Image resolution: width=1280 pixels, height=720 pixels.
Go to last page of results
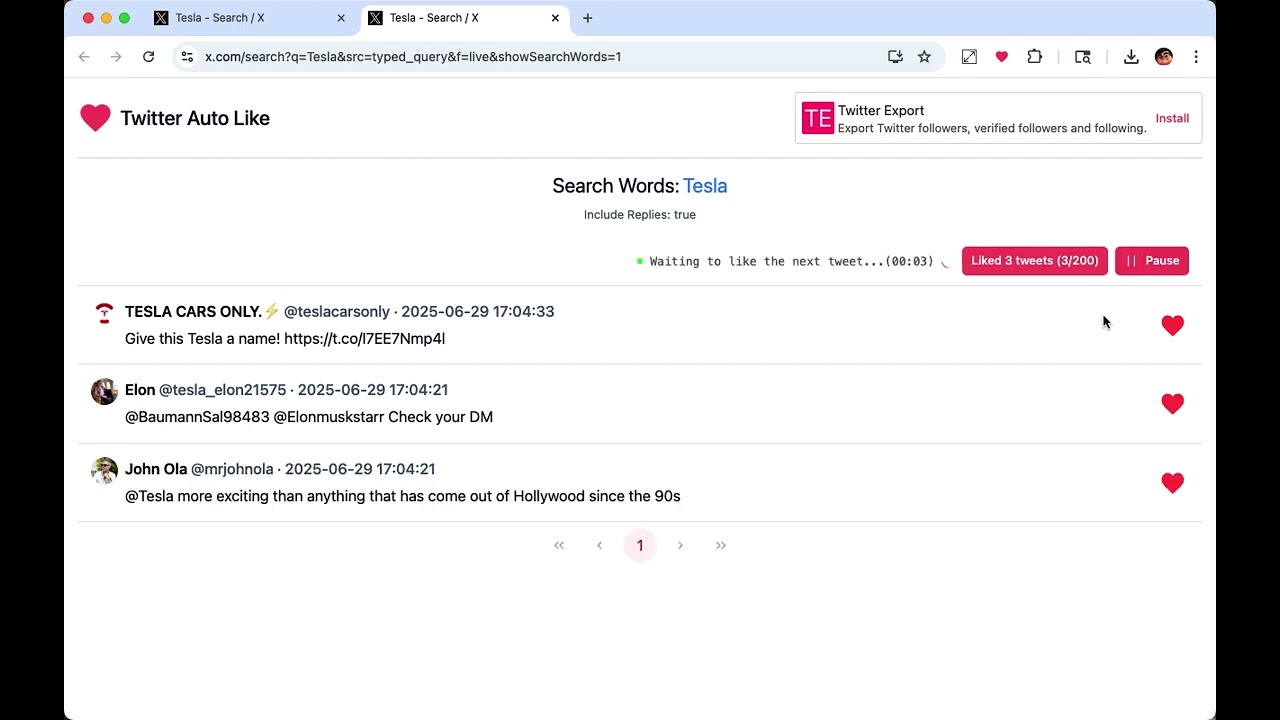[x=721, y=545]
